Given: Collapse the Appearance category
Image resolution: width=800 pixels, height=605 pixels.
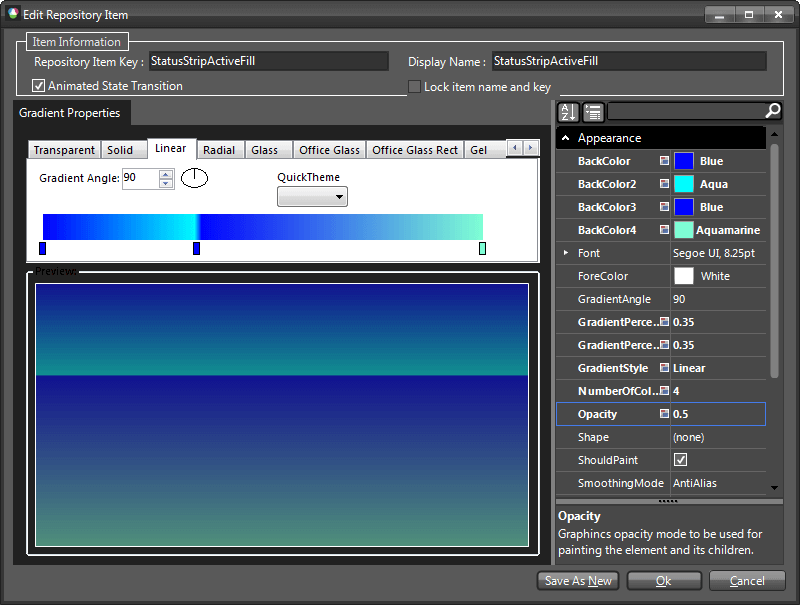Looking at the screenshot, I should (566, 138).
